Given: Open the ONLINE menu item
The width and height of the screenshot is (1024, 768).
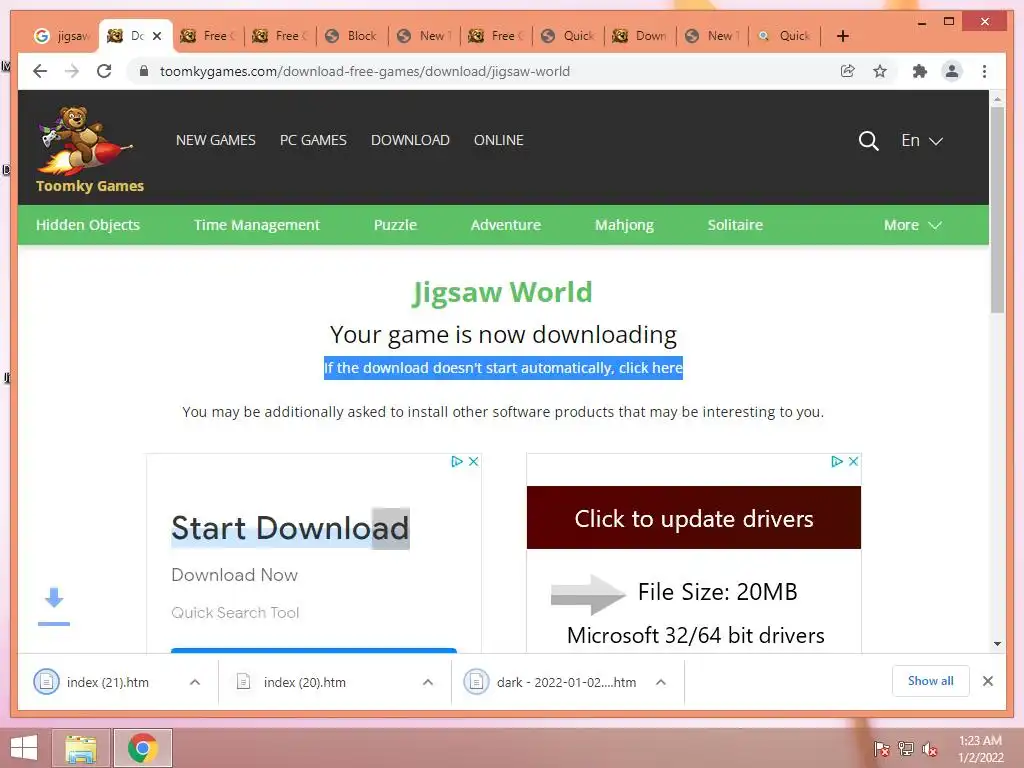Looking at the screenshot, I should [499, 140].
